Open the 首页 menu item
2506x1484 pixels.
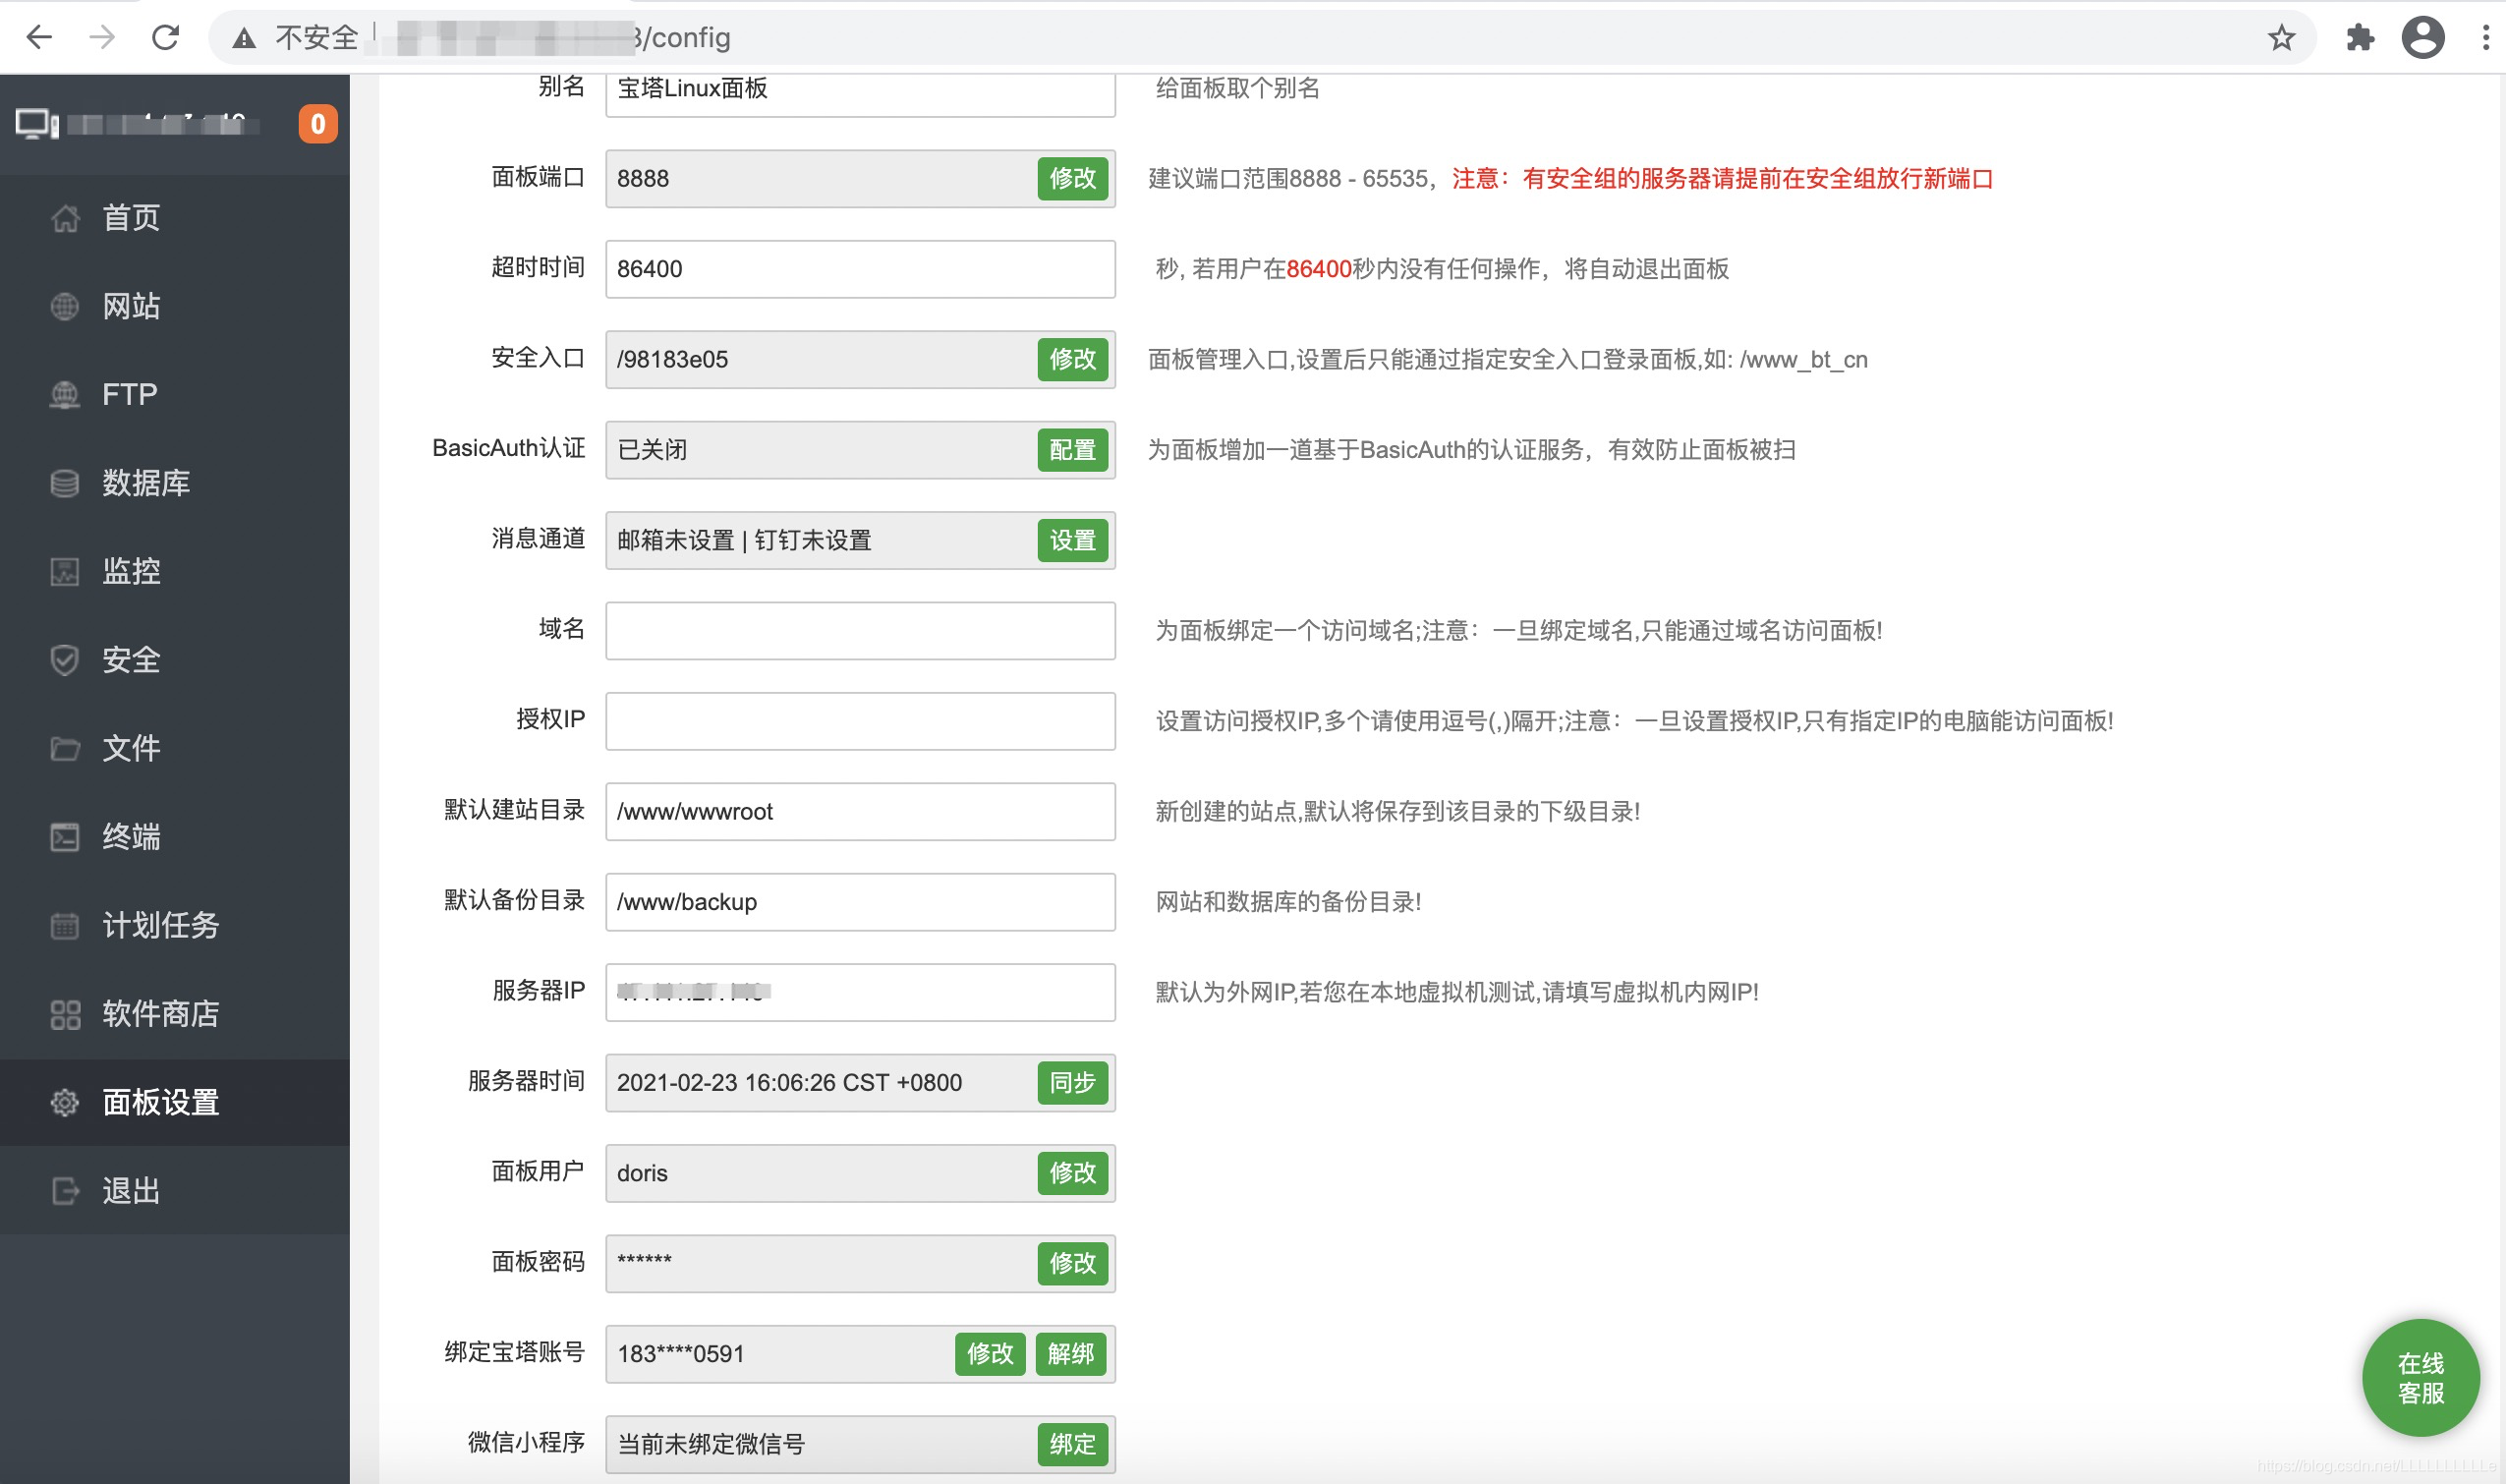(175, 218)
